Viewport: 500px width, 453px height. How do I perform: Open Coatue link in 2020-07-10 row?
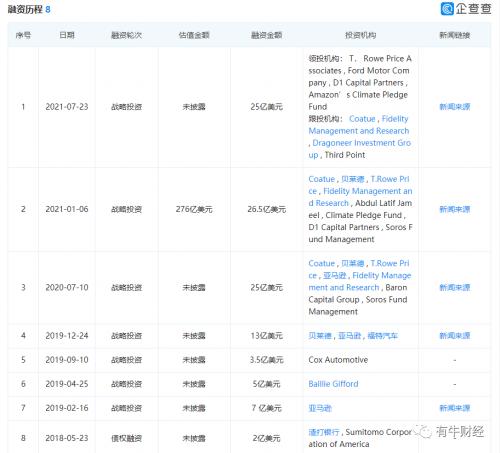(x=321, y=263)
